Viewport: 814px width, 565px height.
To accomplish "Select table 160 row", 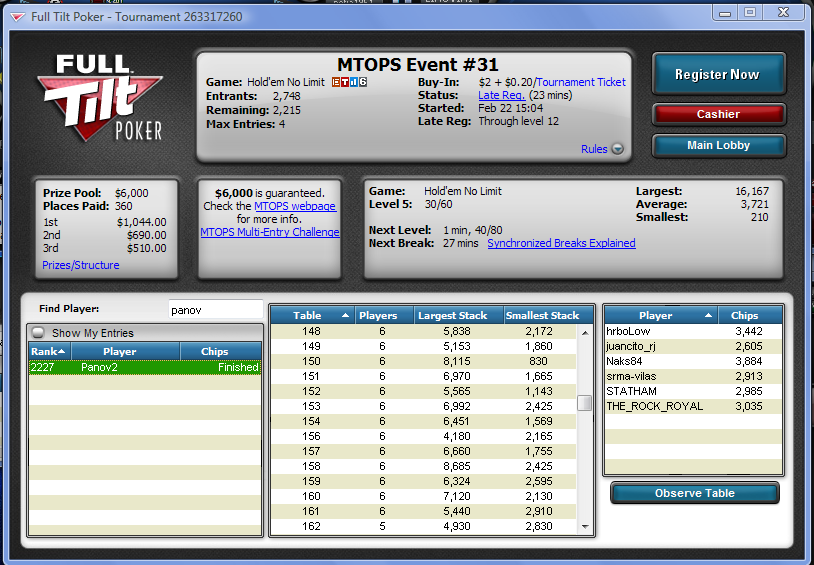I will [x=424, y=497].
